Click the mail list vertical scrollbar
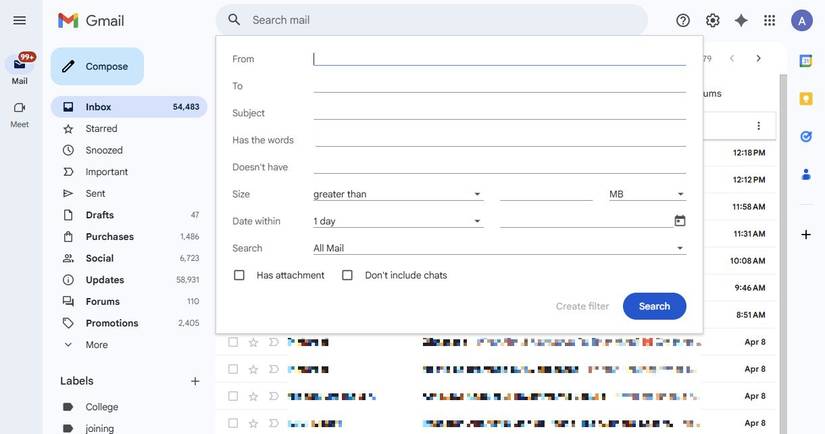Screen dimensions: 825x434 783,253
